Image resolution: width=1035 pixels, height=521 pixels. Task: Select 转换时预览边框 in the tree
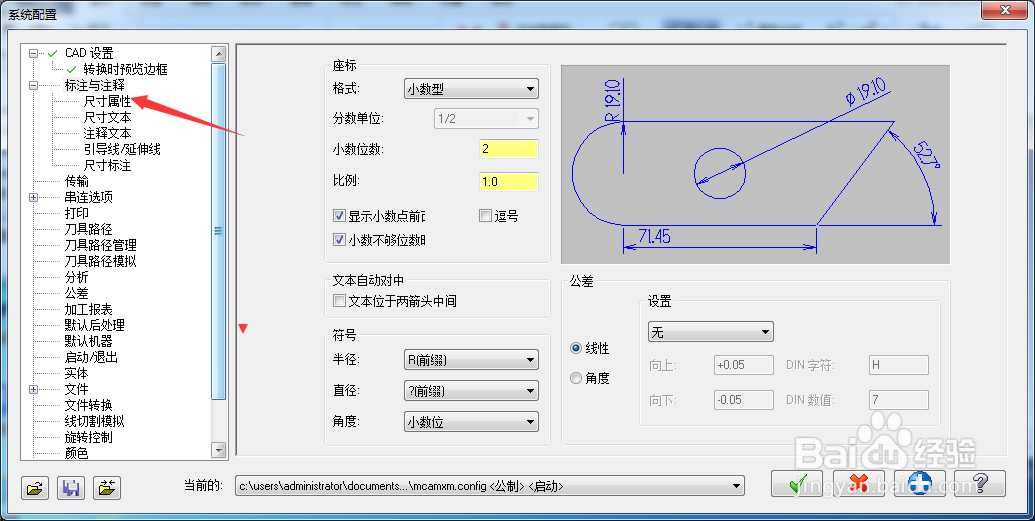(x=125, y=69)
